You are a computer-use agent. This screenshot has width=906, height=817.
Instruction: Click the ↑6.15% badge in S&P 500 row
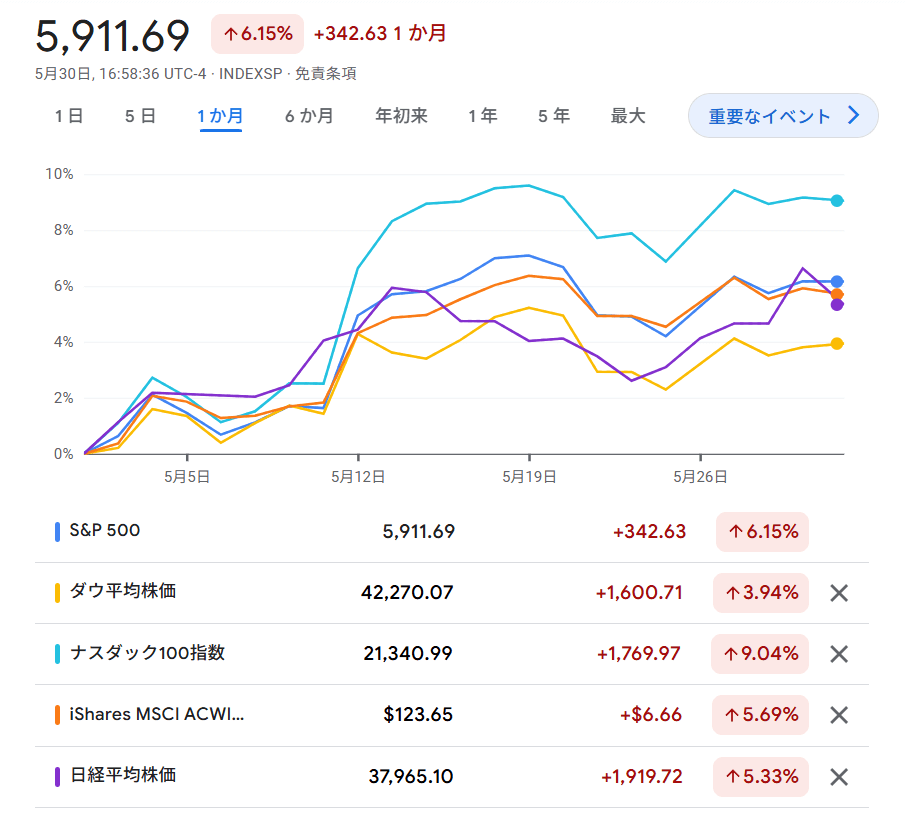tap(763, 532)
